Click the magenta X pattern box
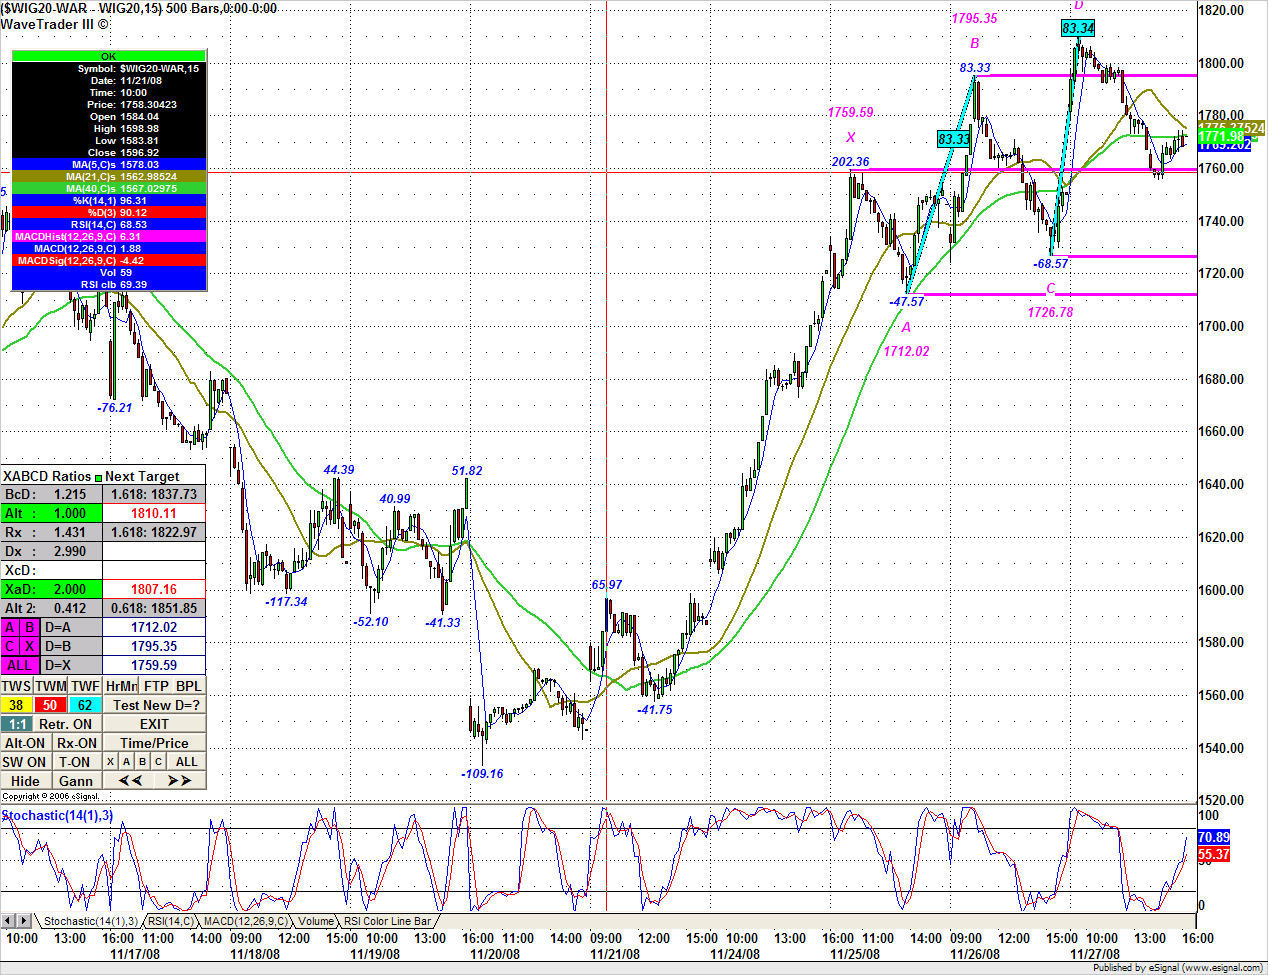Image resolution: width=1268 pixels, height=975 pixels. (x=29, y=646)
